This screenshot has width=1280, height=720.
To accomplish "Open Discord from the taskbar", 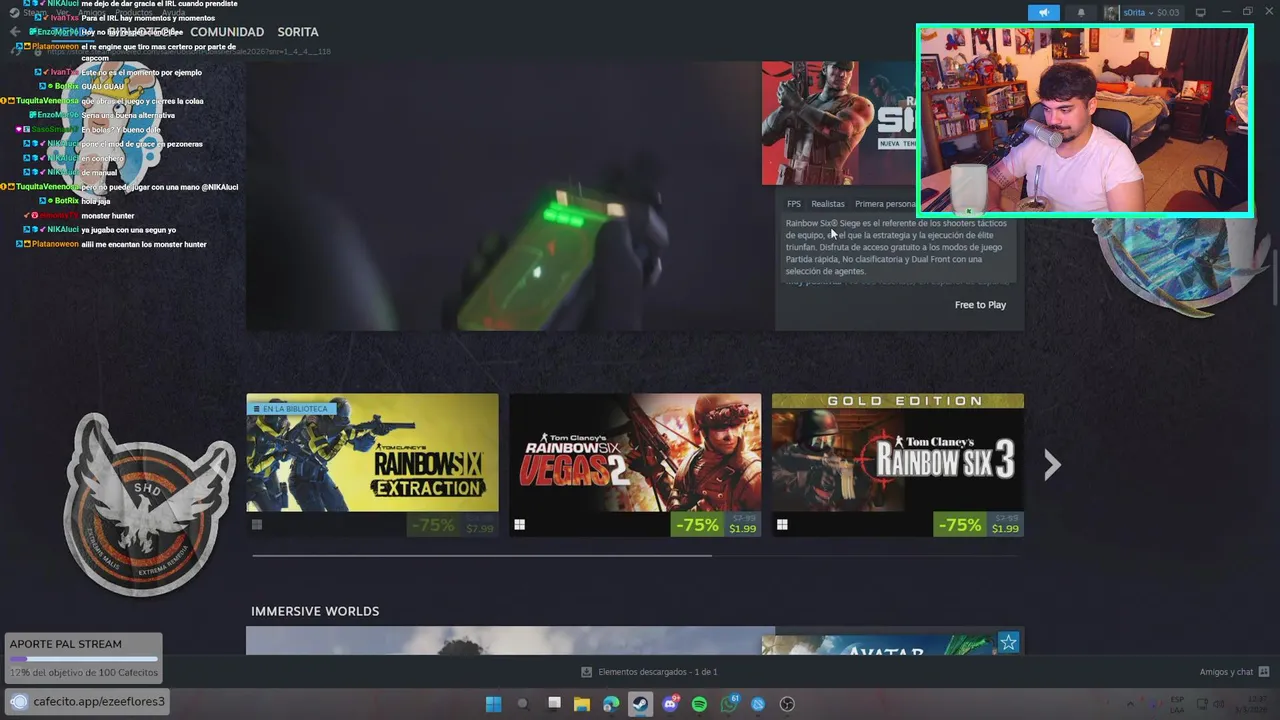I will (670, 704).
